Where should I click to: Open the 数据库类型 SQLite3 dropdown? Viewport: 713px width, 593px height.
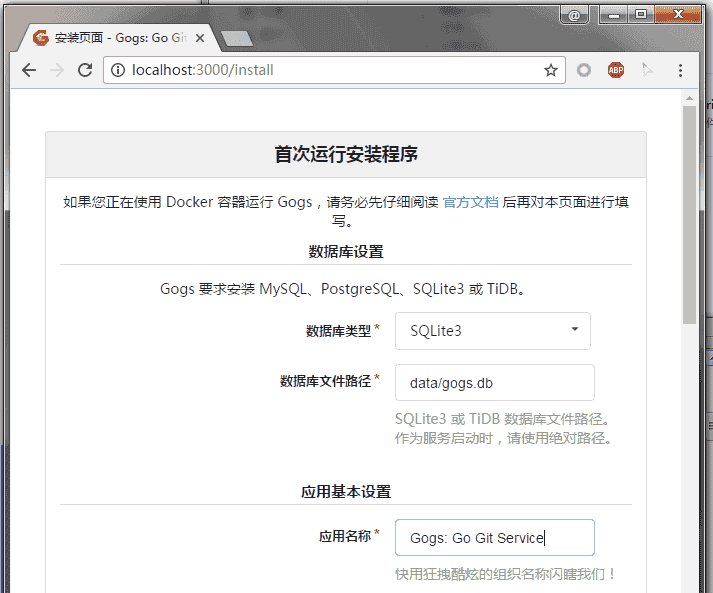pyautogui.click(x=492, y=331)
